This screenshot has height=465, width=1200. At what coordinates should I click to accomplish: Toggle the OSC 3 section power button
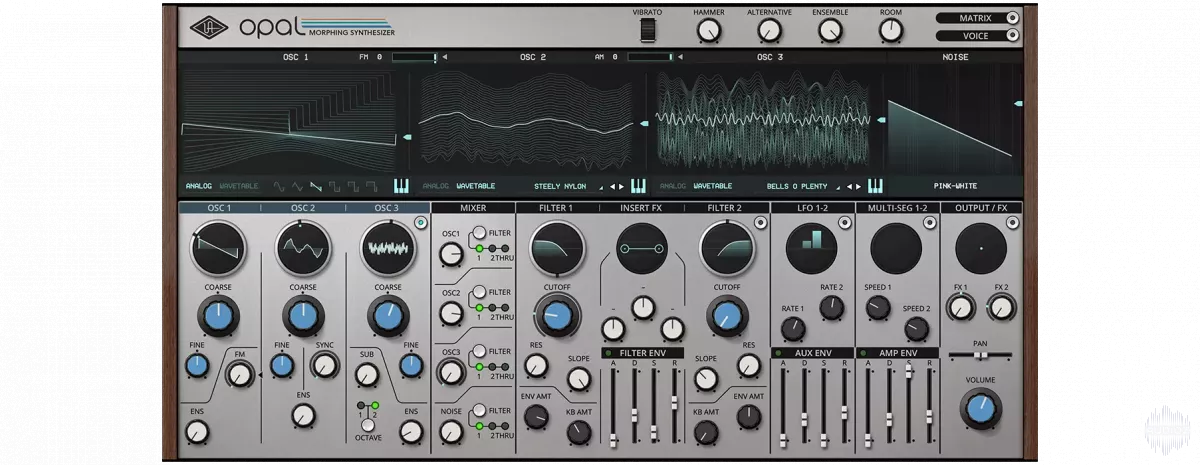click(x=420, y=223)
